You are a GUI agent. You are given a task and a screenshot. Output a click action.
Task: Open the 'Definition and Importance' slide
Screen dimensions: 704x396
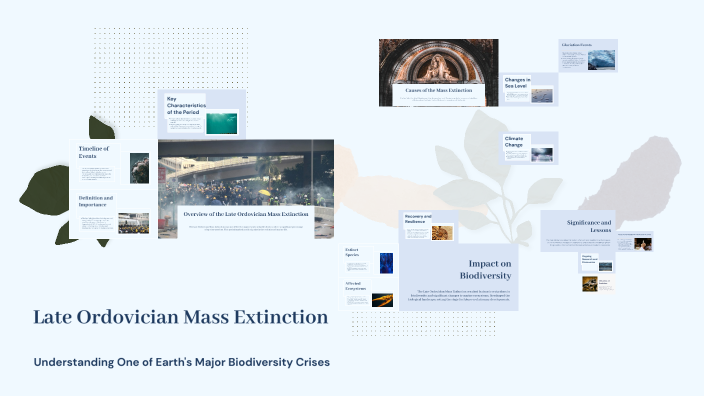click(113, 214)
